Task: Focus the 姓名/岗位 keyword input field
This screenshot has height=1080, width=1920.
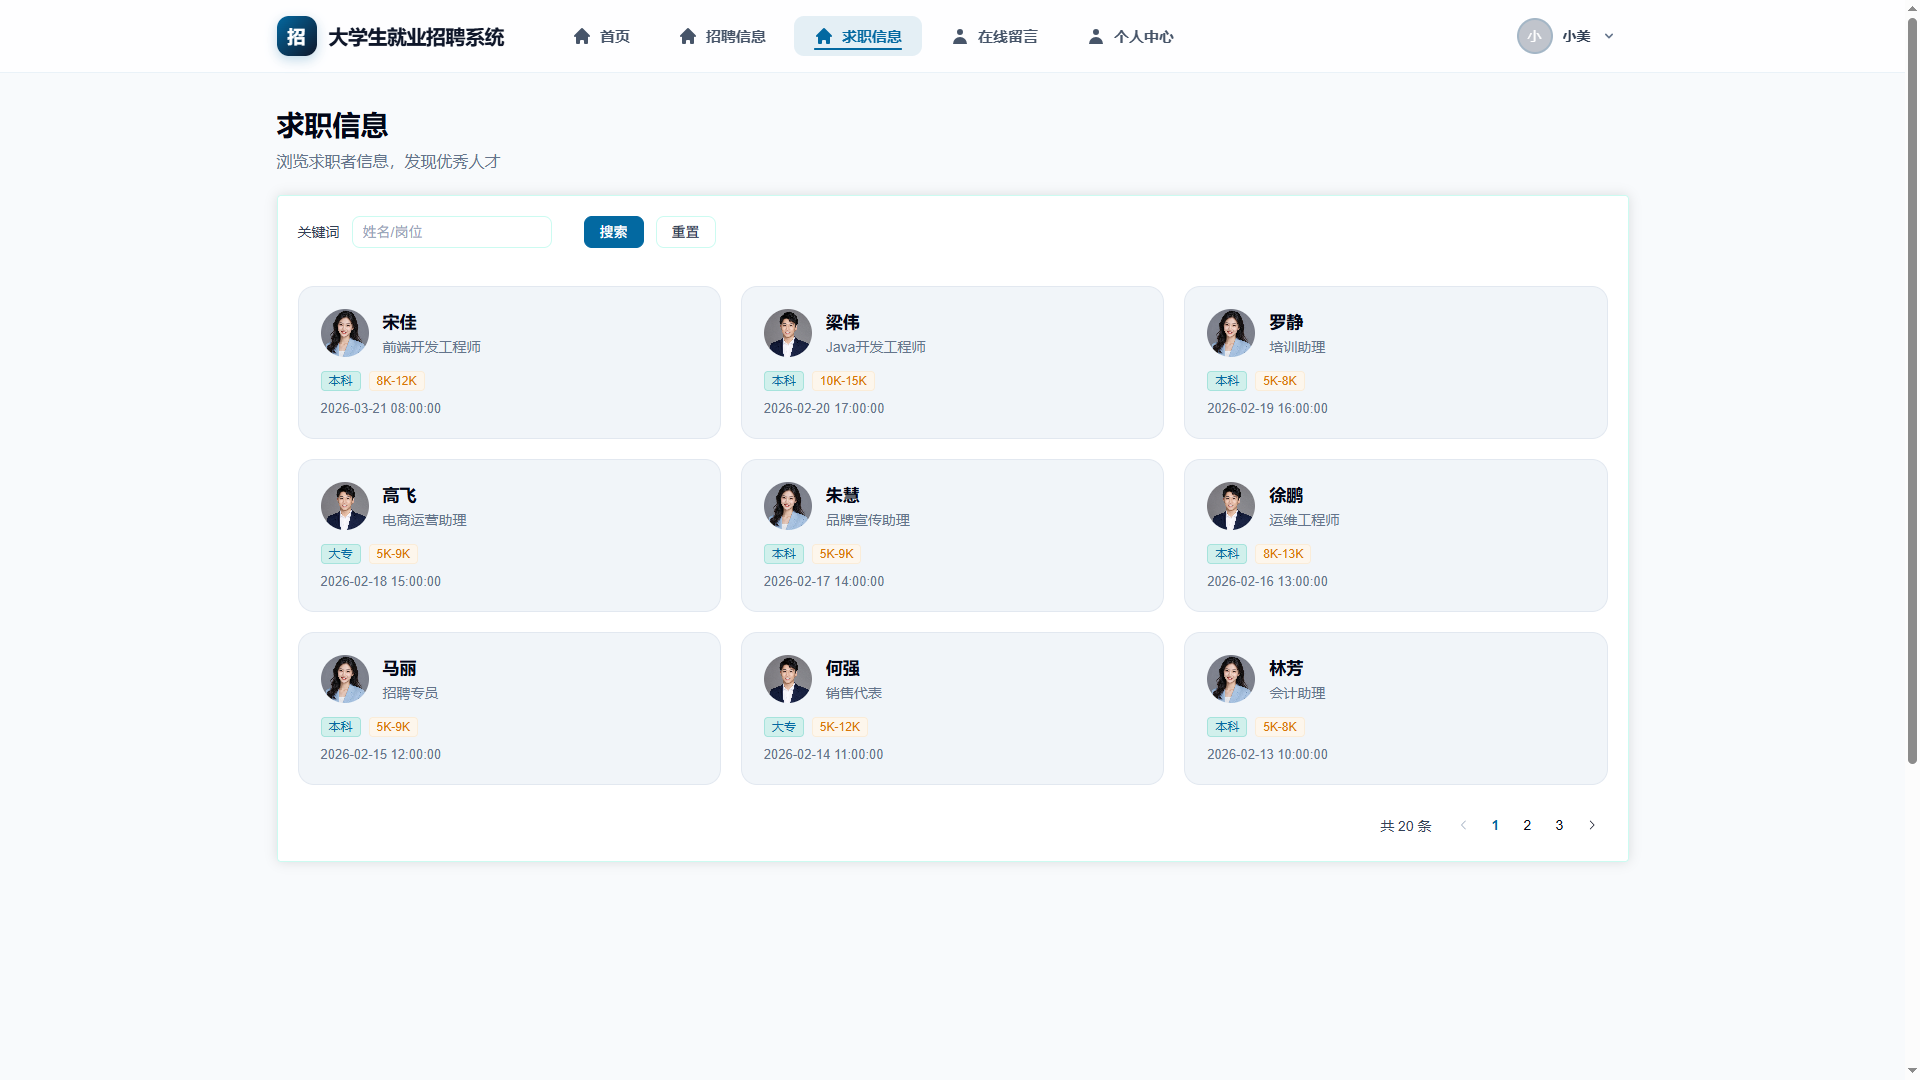Action: tap(452, 232)
